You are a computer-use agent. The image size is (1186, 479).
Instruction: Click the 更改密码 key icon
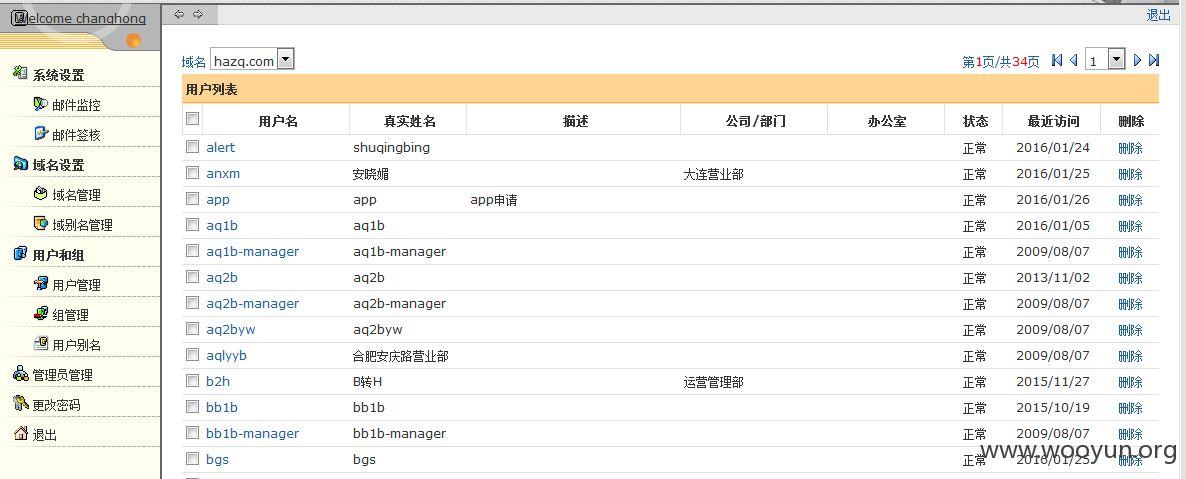coord(20,403)
